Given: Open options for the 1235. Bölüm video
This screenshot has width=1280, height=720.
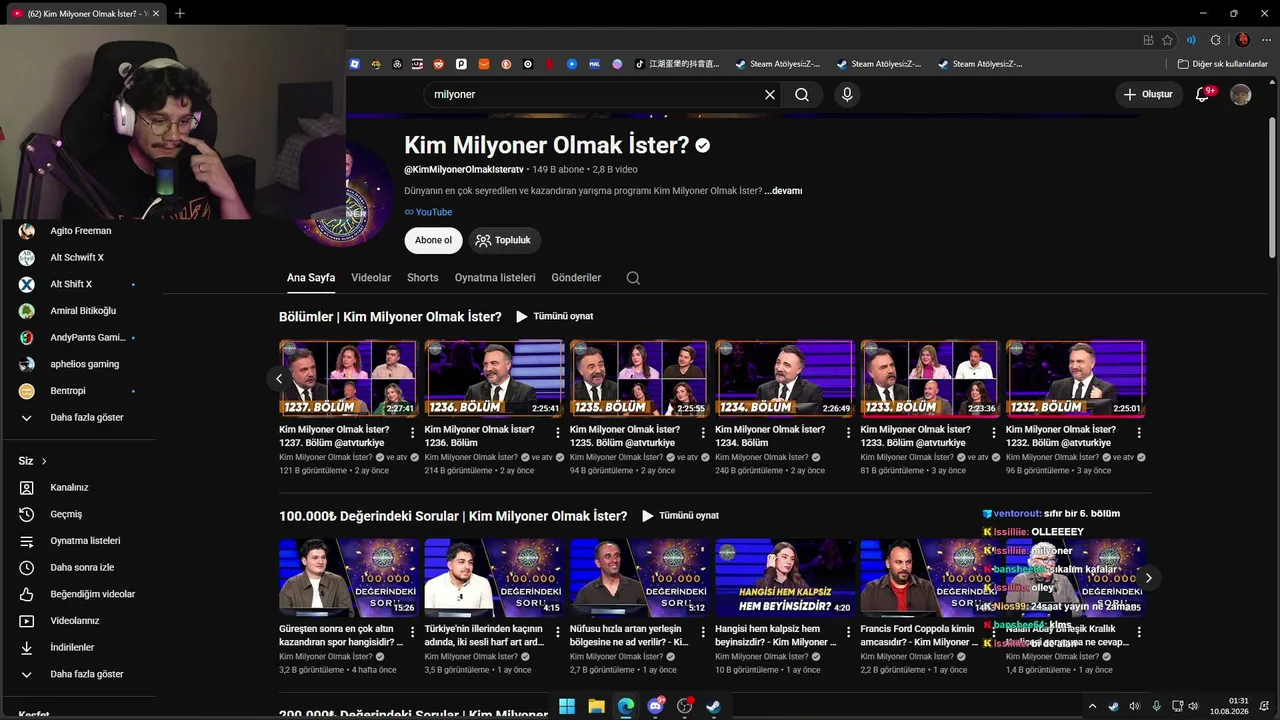Looking at the screenshot, I should click(703, 433).
